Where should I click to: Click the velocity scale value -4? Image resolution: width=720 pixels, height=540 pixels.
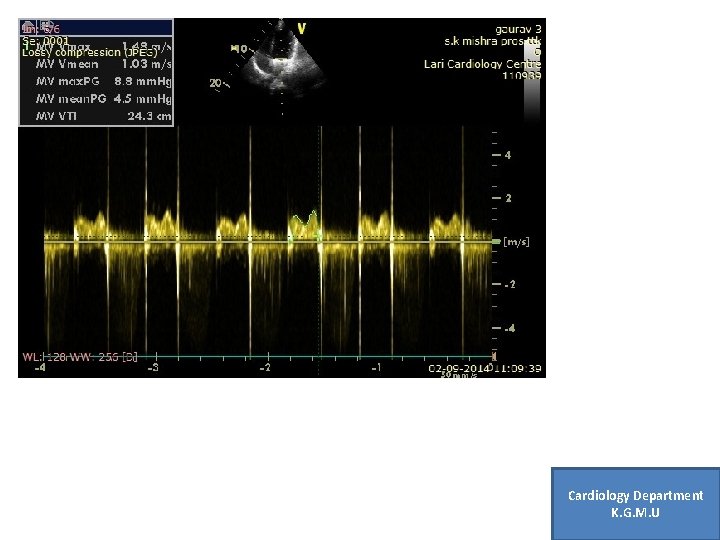click(x=510, y=328)
